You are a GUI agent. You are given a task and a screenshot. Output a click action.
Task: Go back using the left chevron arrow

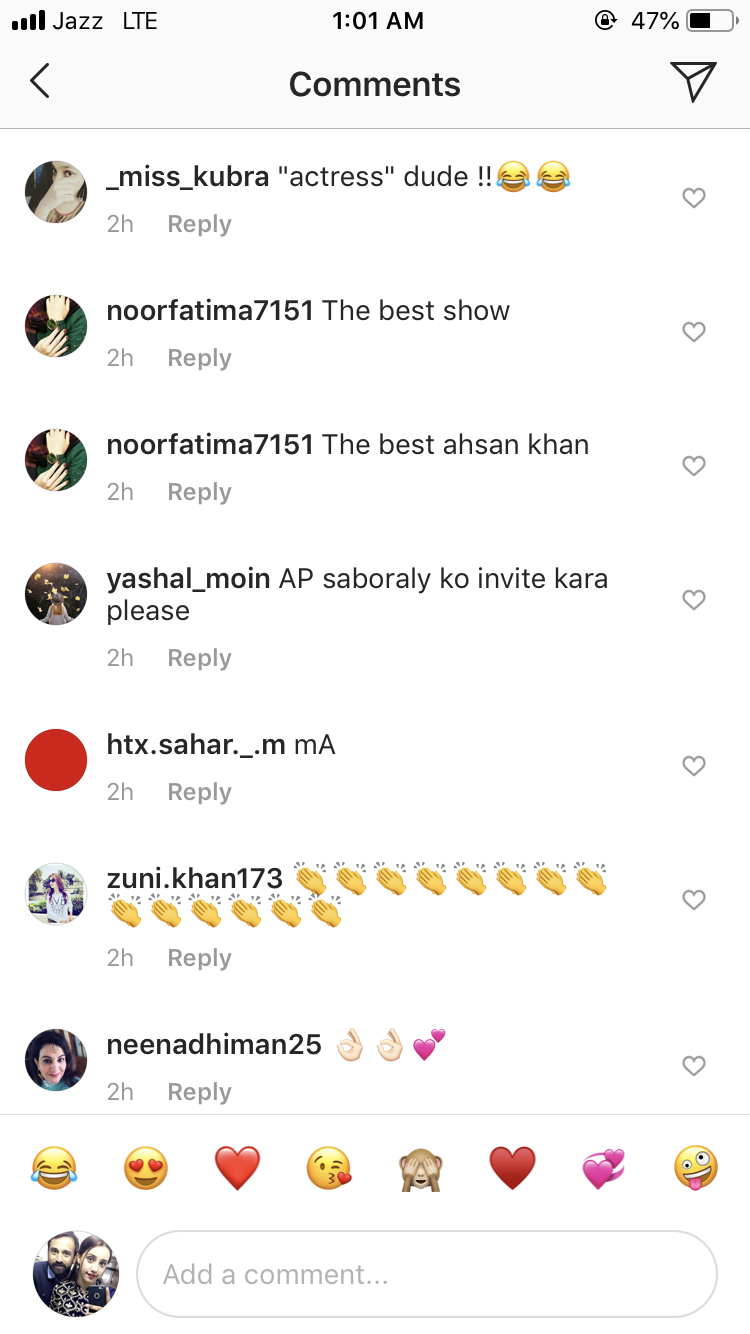(40, 82)
